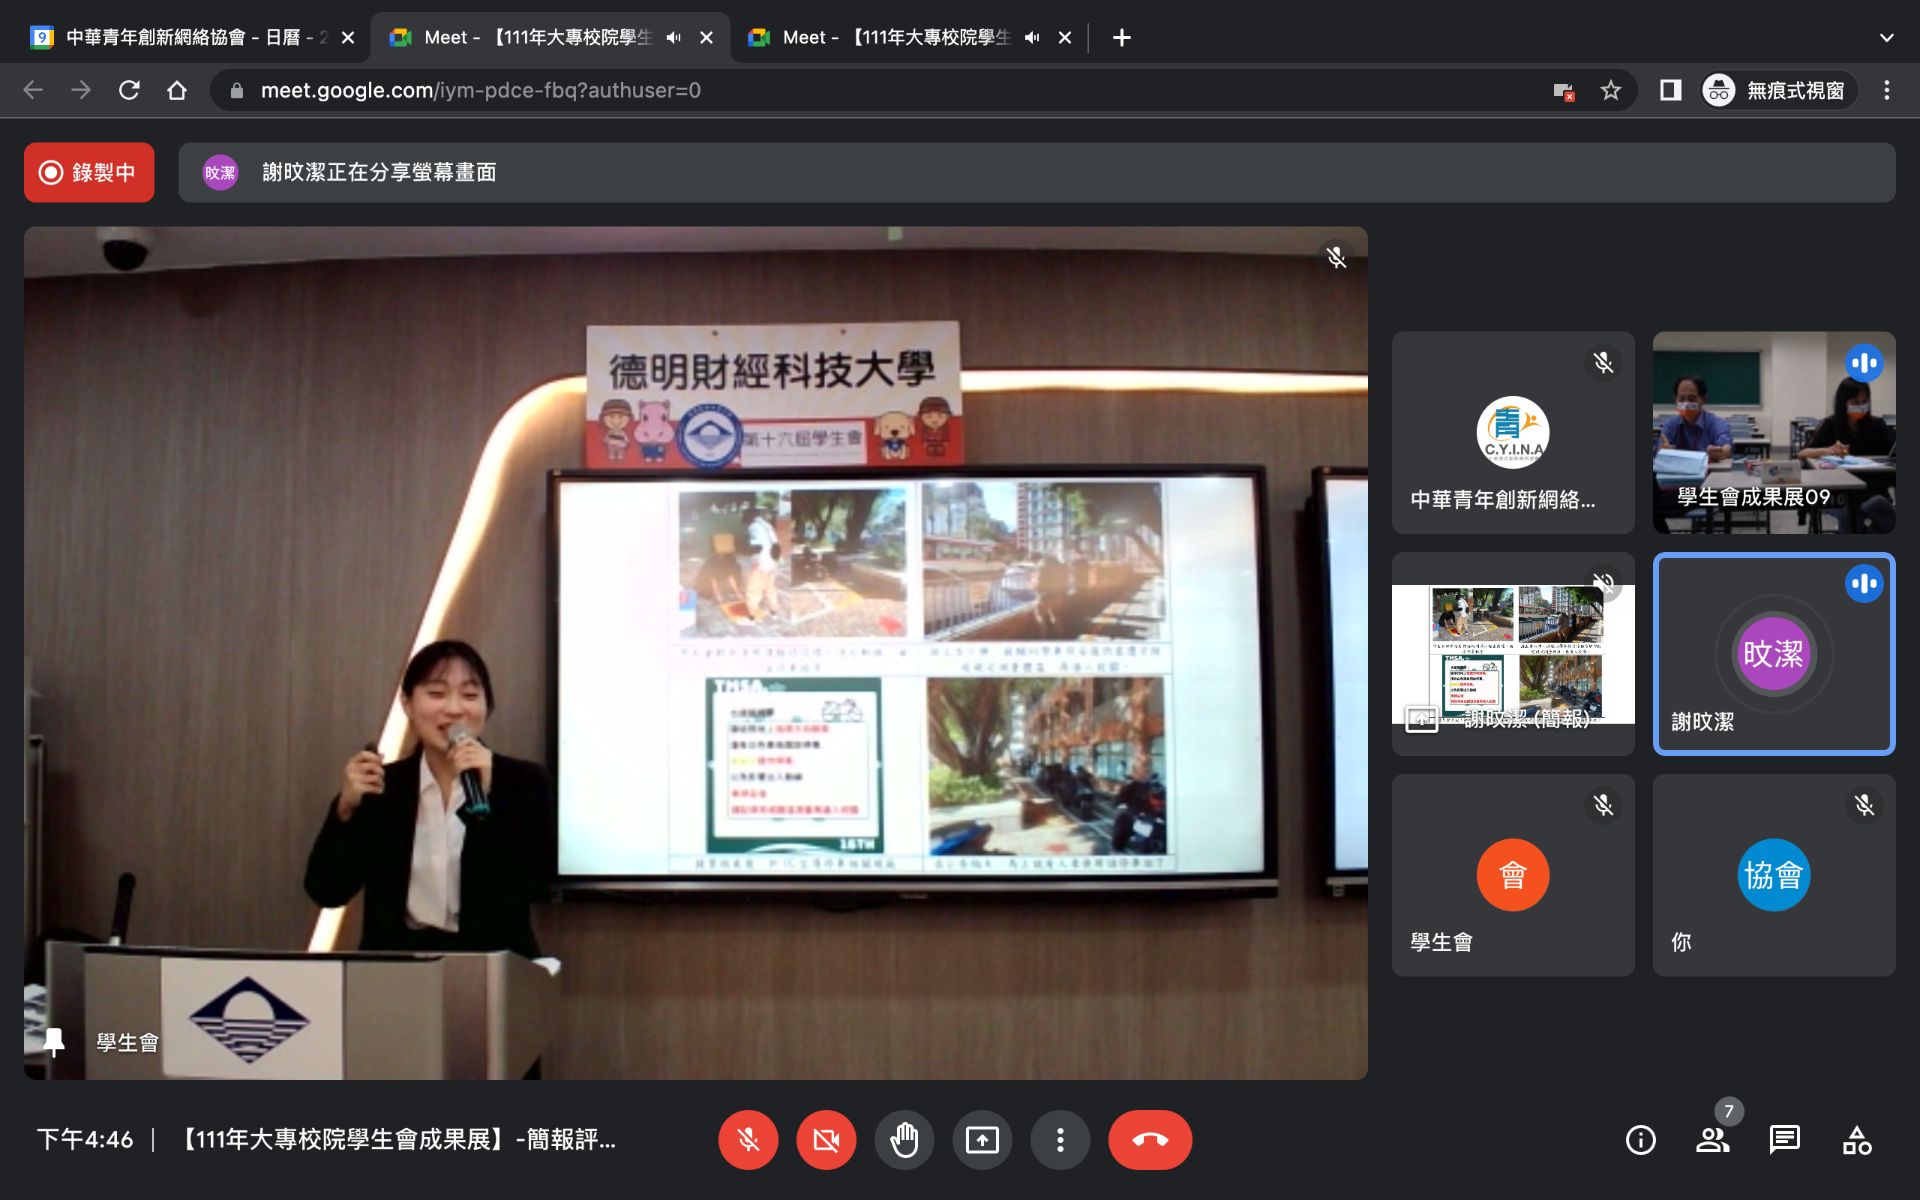
Task: Turn on your camera
Action: point(826,1140)
